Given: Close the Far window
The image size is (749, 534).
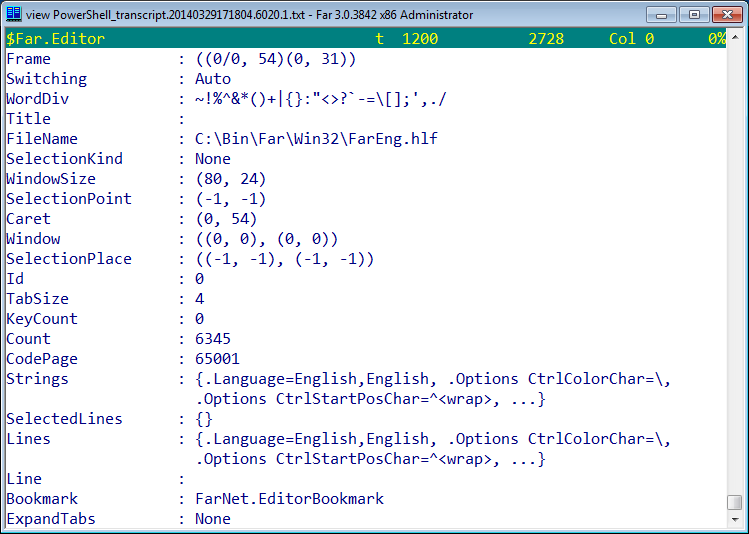Looking at the screenshot, I should 727,15.
